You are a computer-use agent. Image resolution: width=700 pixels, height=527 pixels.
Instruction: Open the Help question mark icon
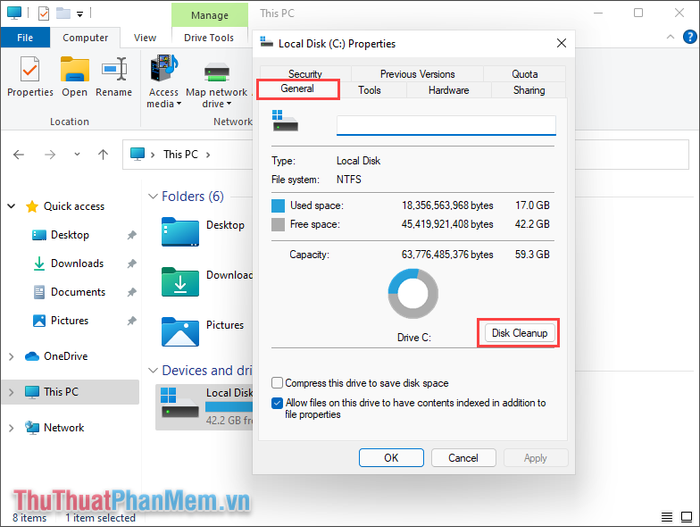[x=690, y=37]
